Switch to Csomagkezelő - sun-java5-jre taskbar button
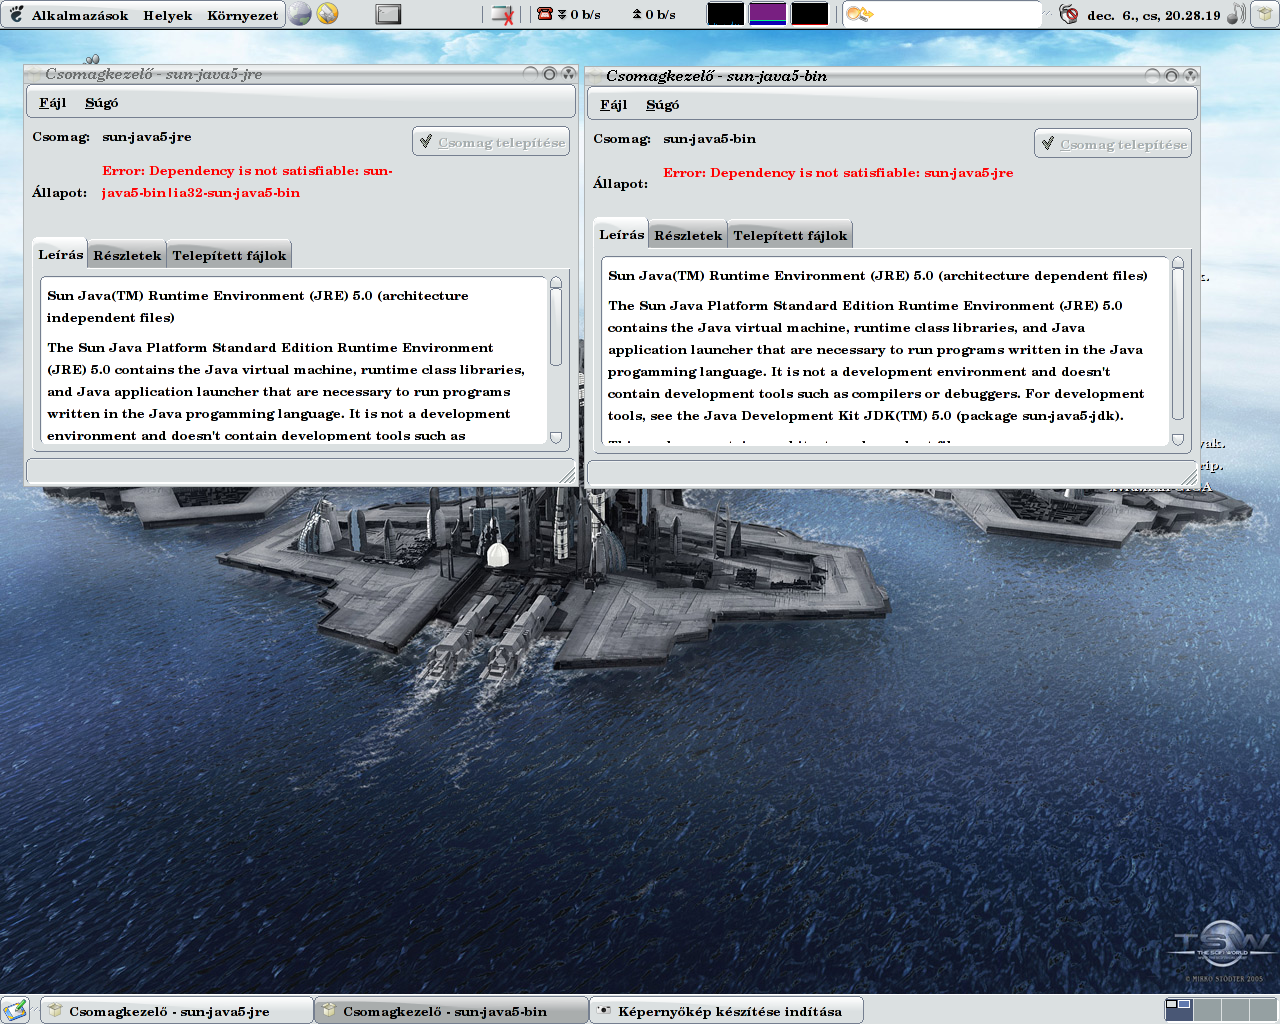 [177, 1011]
